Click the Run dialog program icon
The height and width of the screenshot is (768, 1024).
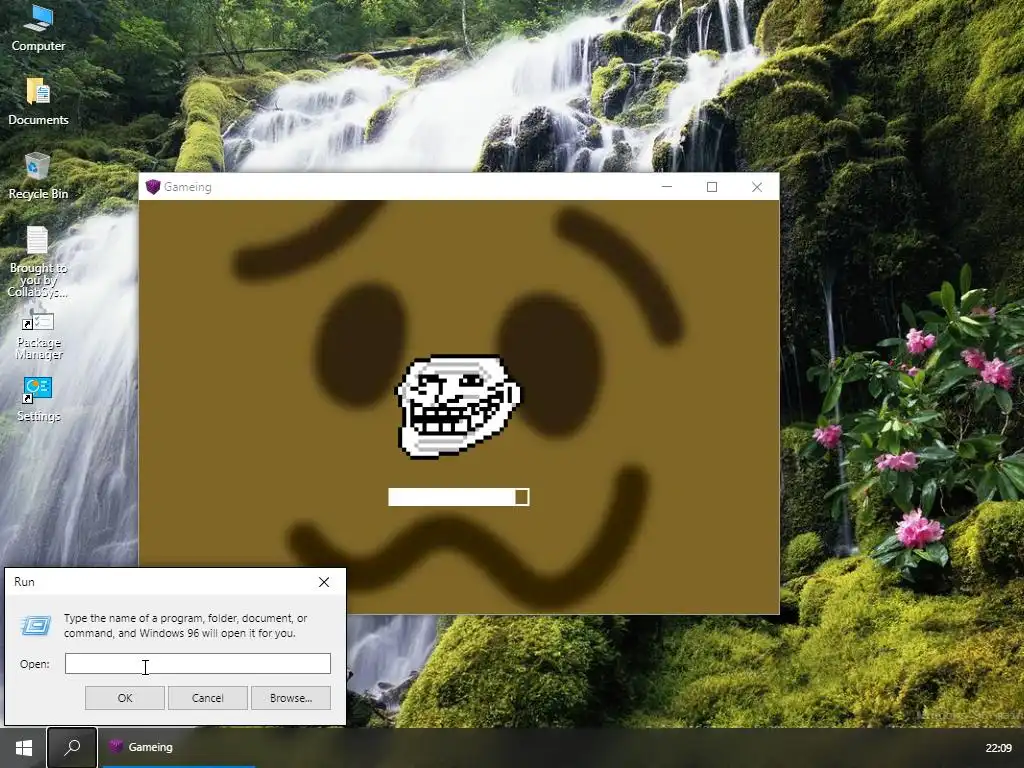(x=35, y=626)
